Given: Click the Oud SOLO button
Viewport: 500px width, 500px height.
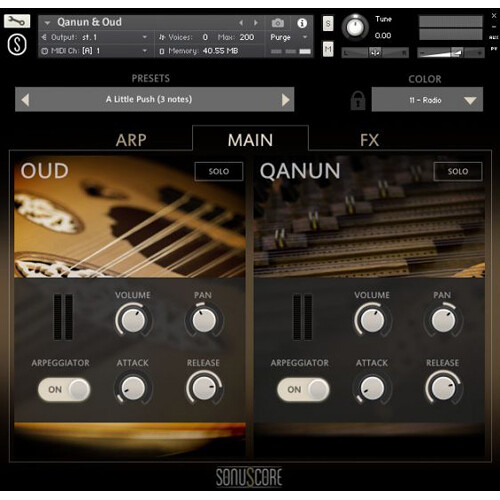Looking at the screenshot, I should pyautogui.click(x=219, y=171).
